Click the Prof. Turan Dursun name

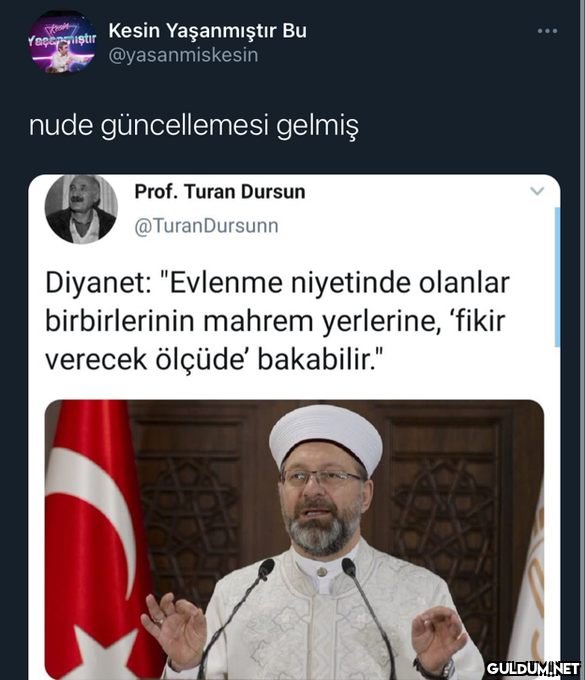tap(220, 191)
